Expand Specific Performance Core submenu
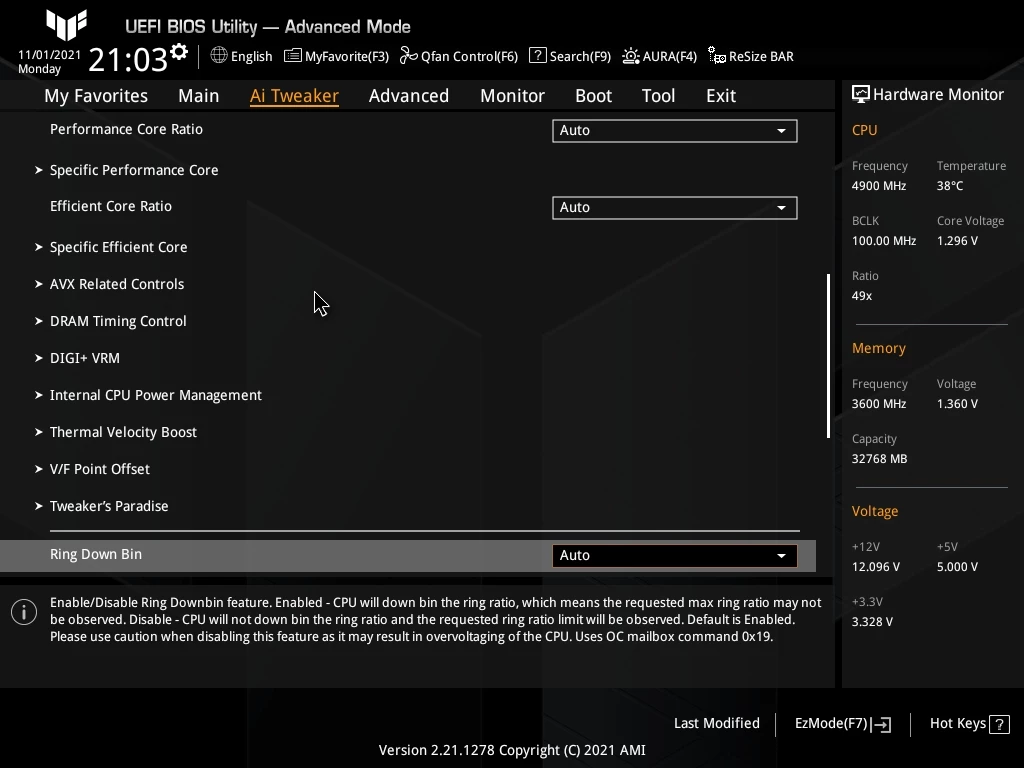The height and width of the screenshot is (768, 1024). [x=134, y=170]
